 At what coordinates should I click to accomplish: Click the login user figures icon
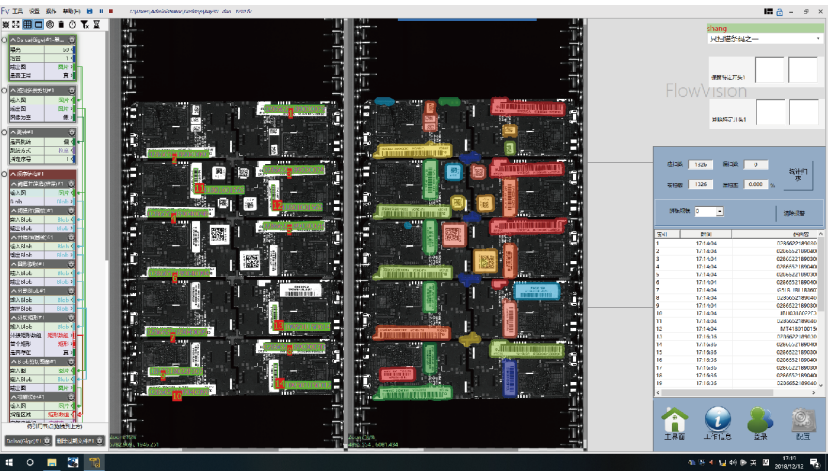pyautogui.click(x=760, y=420)
